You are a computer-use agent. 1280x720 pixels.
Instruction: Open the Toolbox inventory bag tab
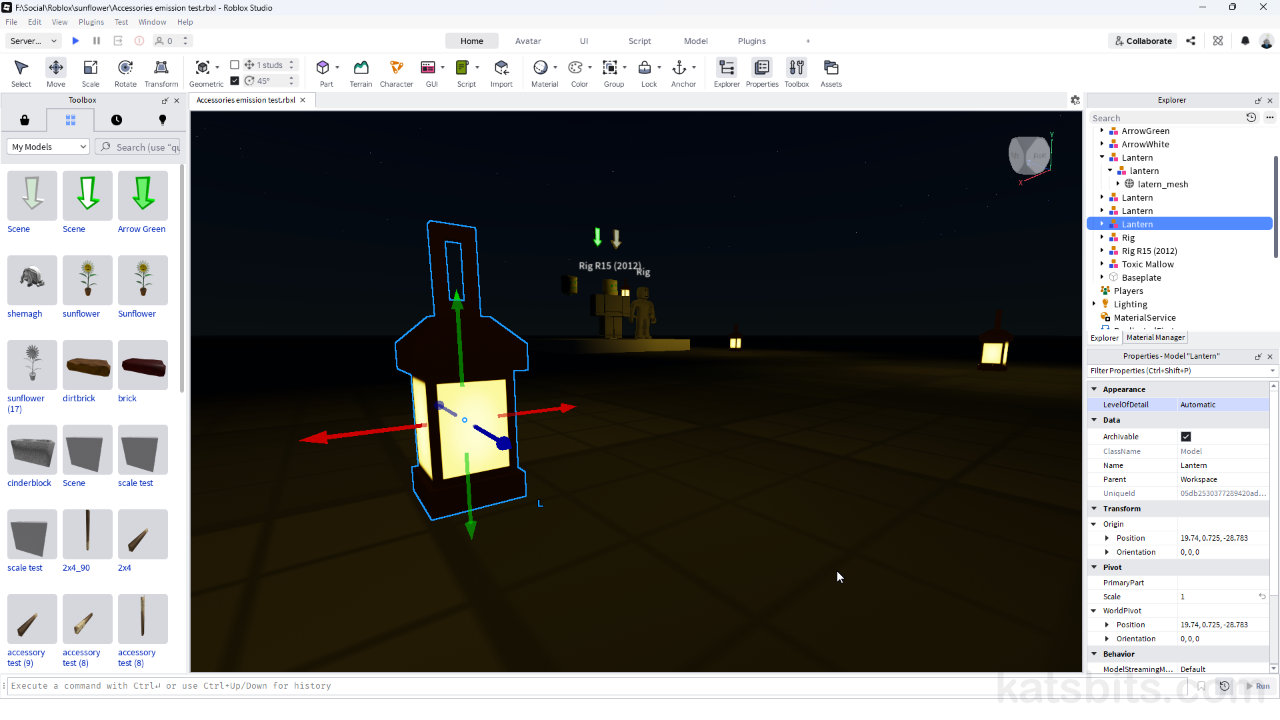[24, 120]
